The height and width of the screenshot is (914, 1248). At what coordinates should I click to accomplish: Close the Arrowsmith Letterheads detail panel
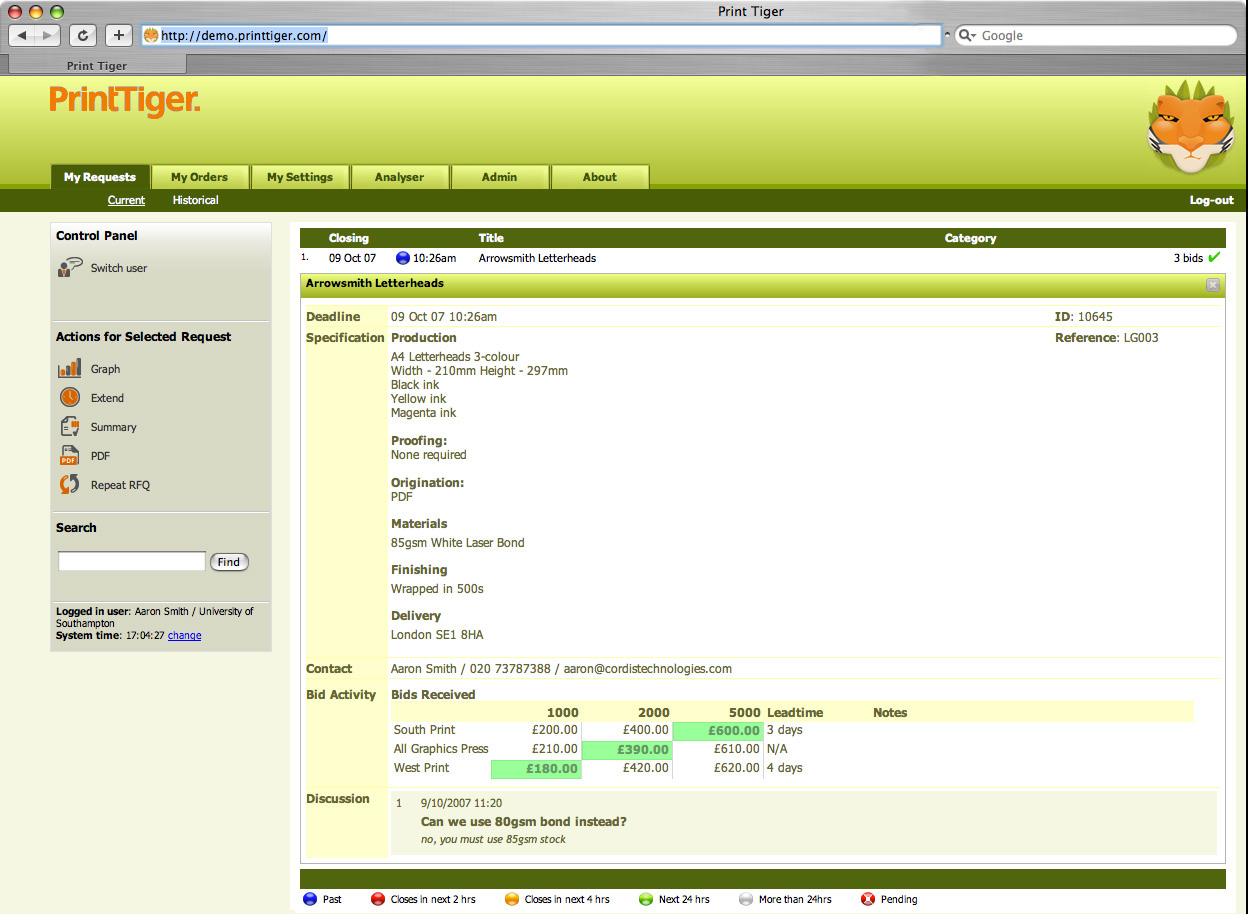[x=1212, y=285]
